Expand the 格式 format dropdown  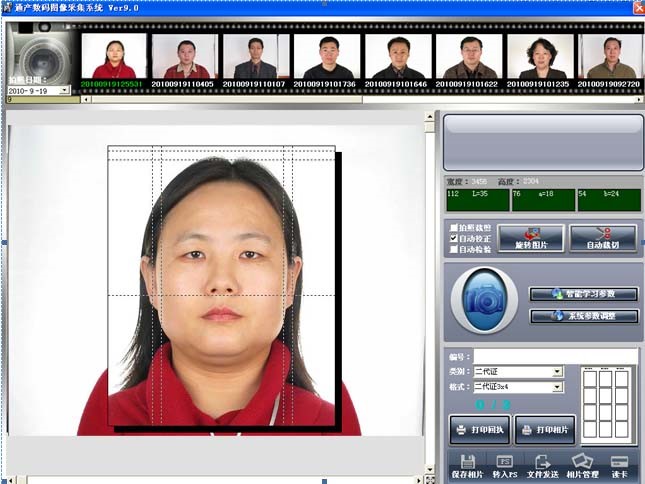(557, 387)
